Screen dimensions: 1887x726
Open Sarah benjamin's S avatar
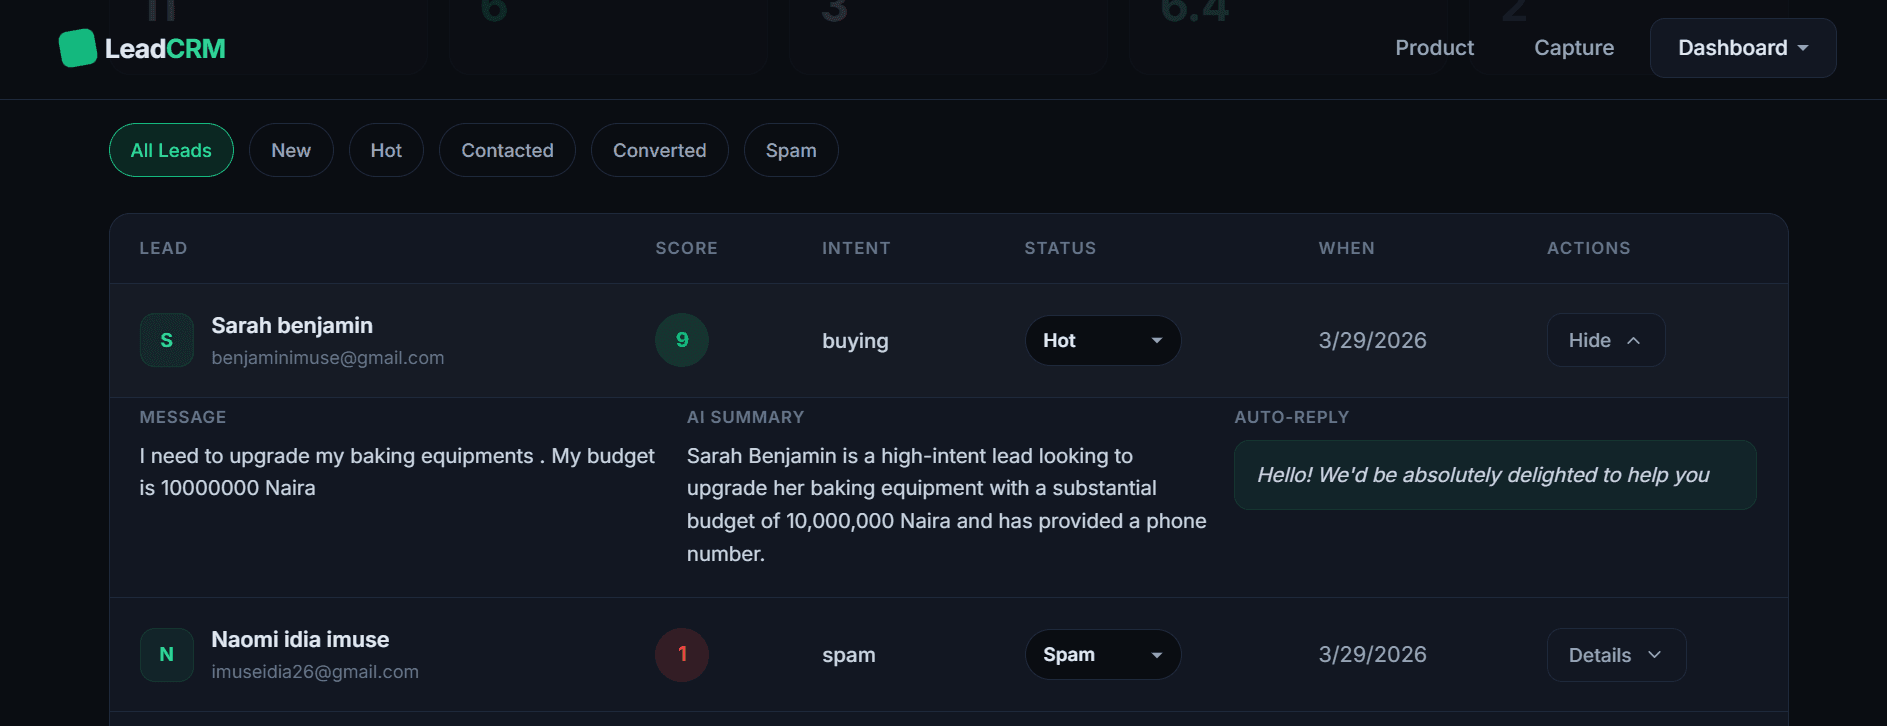[x=167, y=340]
